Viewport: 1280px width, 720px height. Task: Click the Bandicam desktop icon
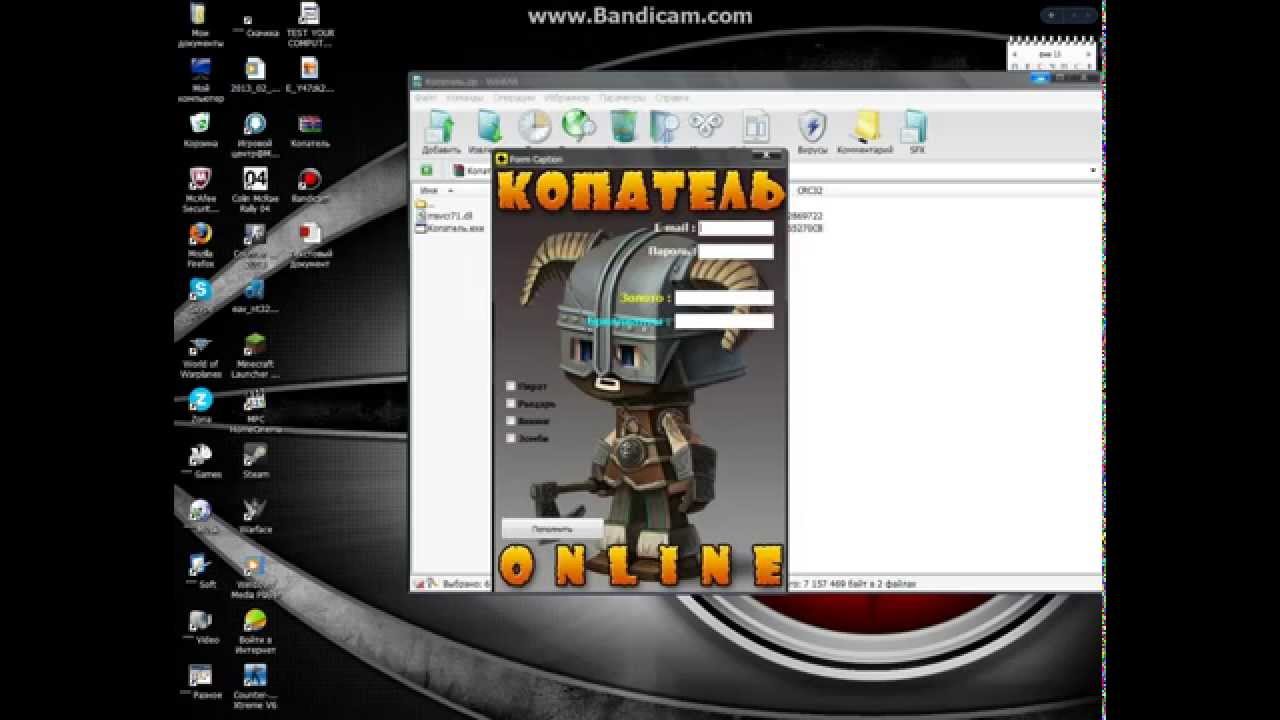click(310, 185)
